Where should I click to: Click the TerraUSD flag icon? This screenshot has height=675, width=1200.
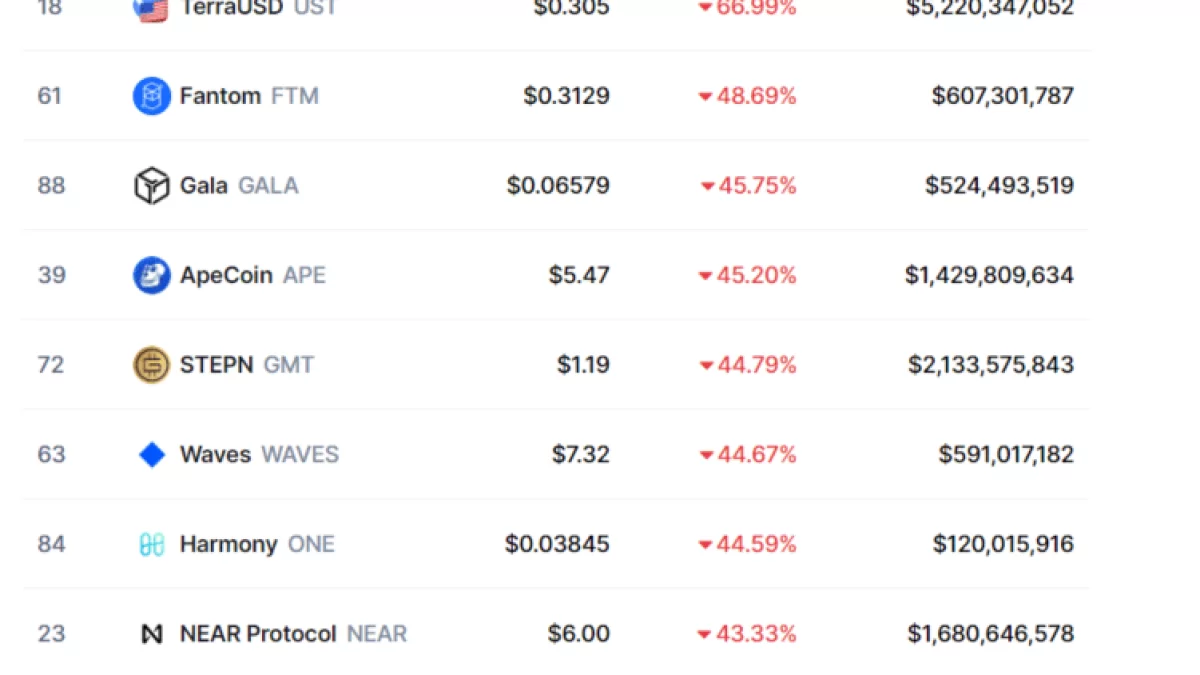151,9
